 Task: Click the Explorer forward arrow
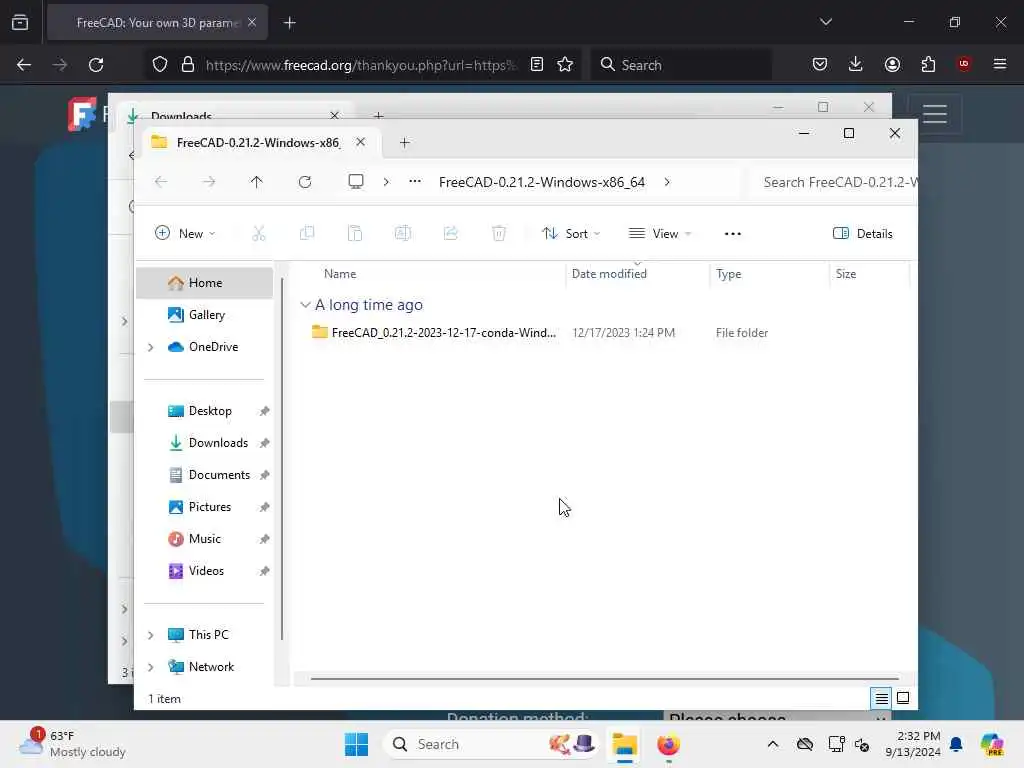209,182
